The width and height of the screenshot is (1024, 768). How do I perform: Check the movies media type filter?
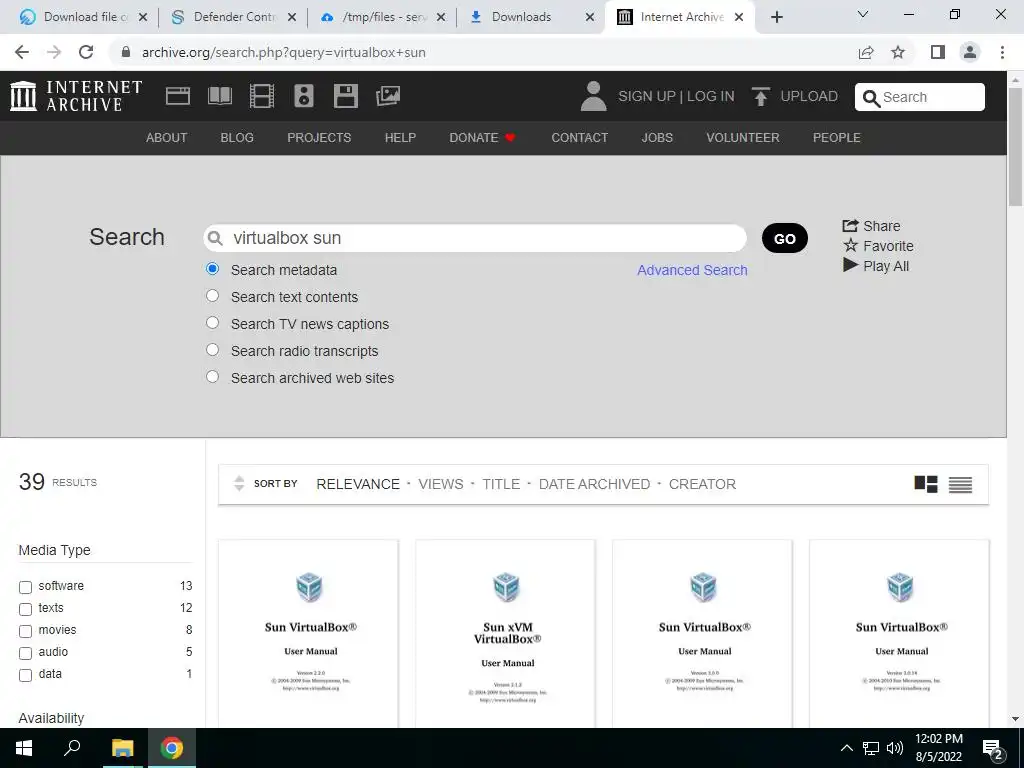[x=25, y=632]
